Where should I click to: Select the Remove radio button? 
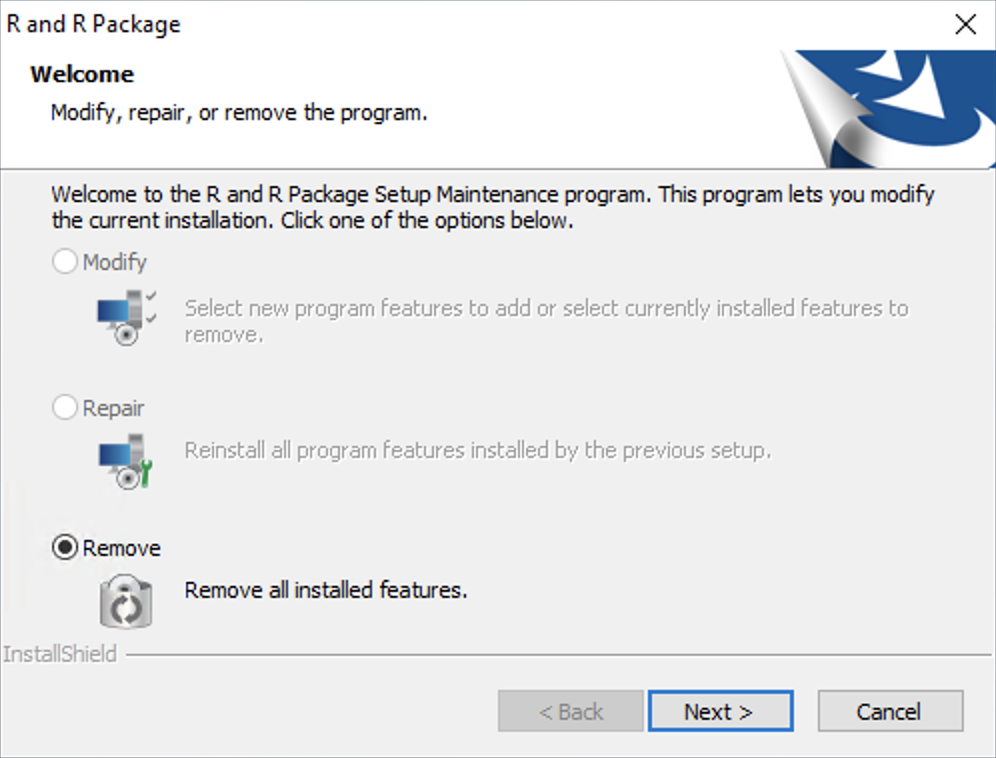[x=65, y=548]
